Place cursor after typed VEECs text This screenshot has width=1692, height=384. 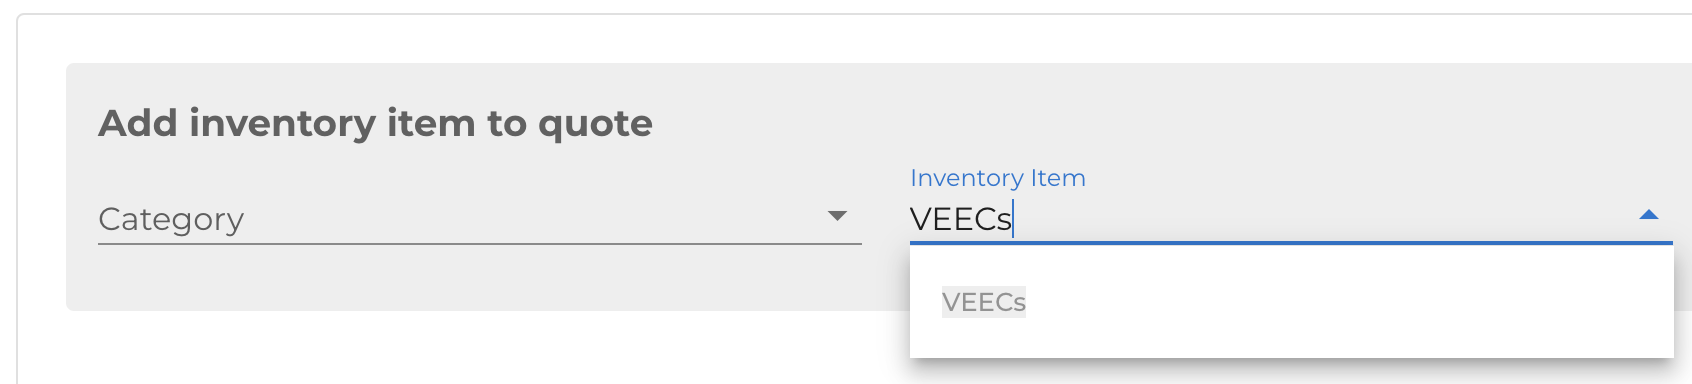(1014, 218)
